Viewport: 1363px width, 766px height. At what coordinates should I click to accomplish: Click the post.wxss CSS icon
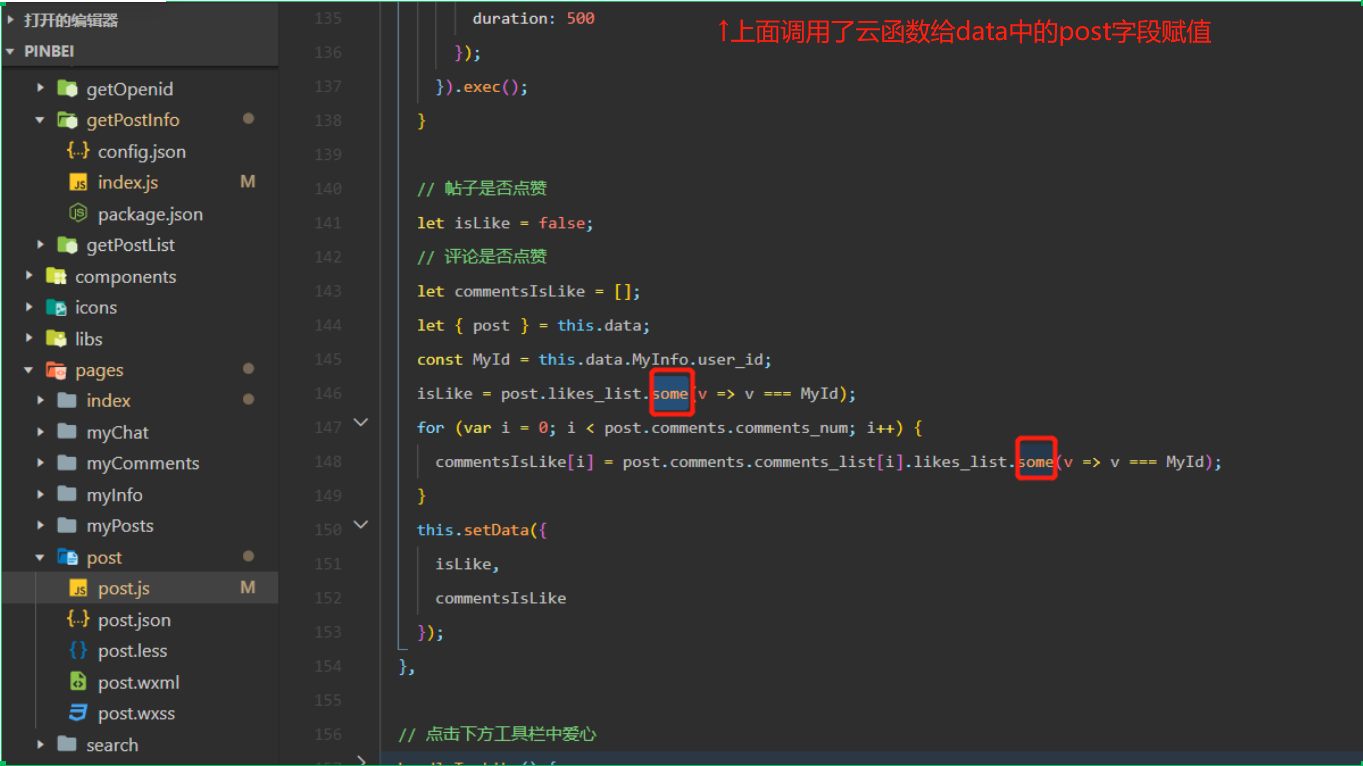pos(78,713)
